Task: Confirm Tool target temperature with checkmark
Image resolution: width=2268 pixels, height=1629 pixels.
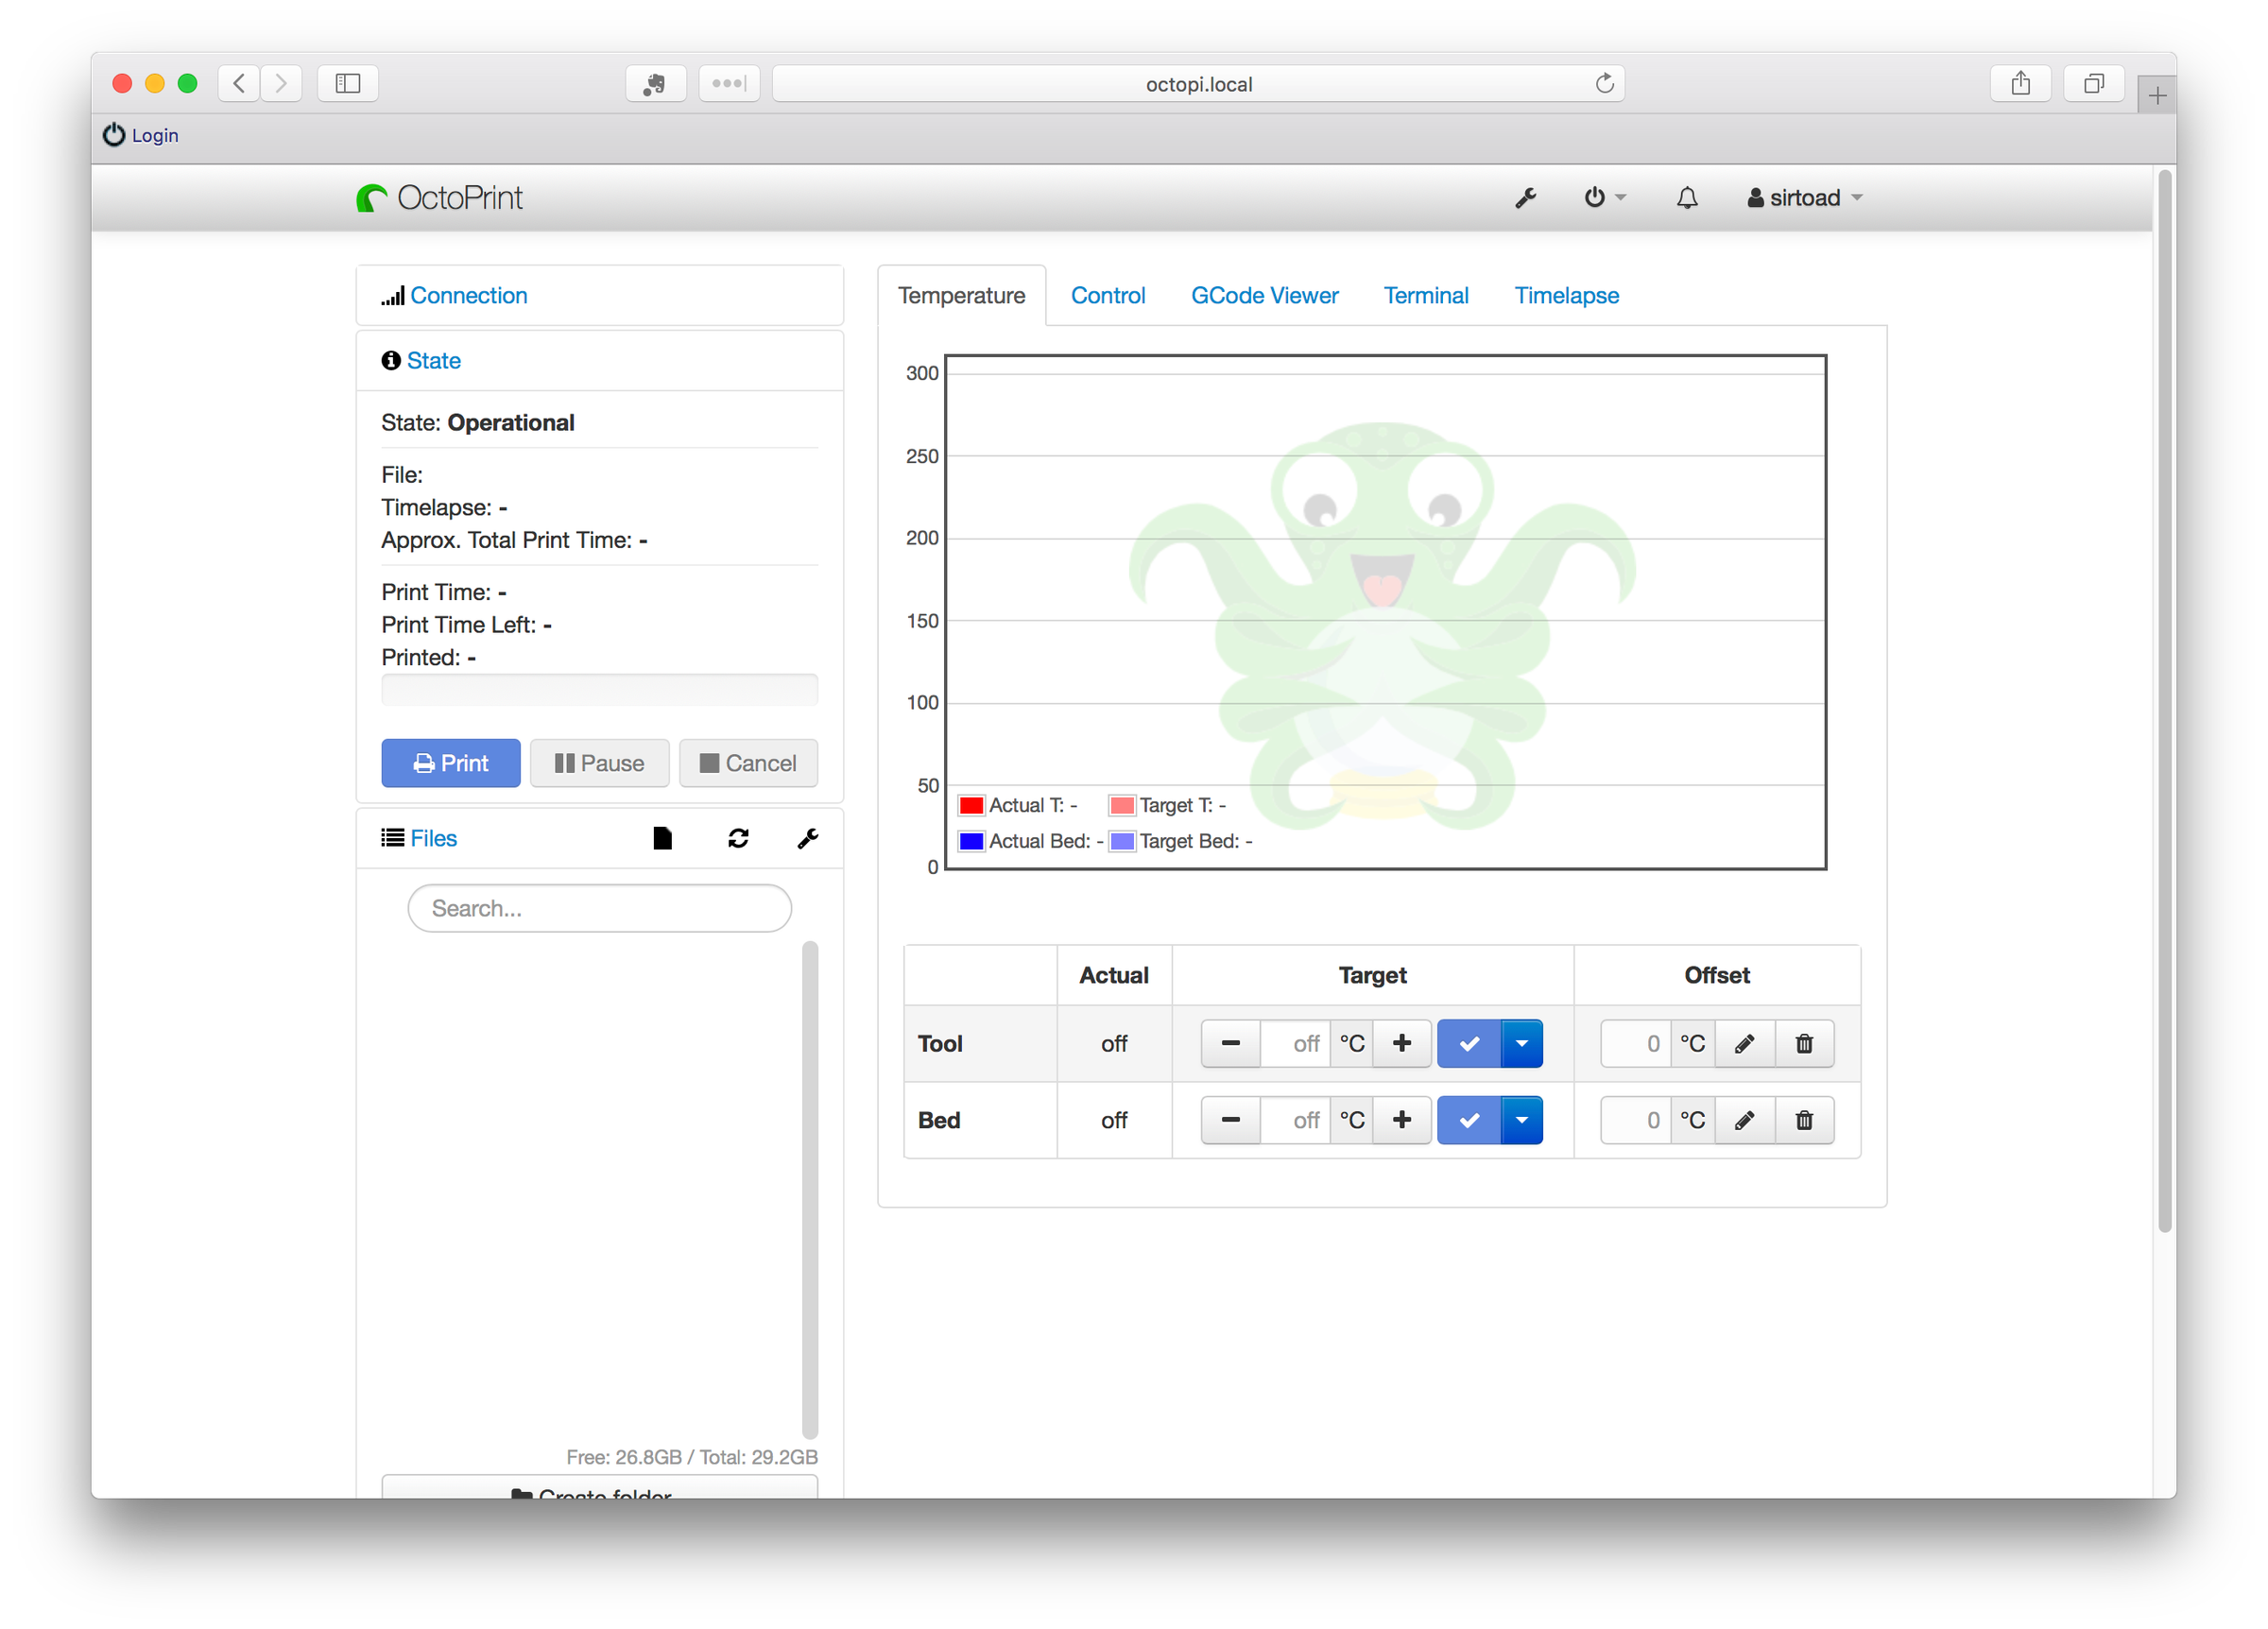Action: [1469, 1043]
